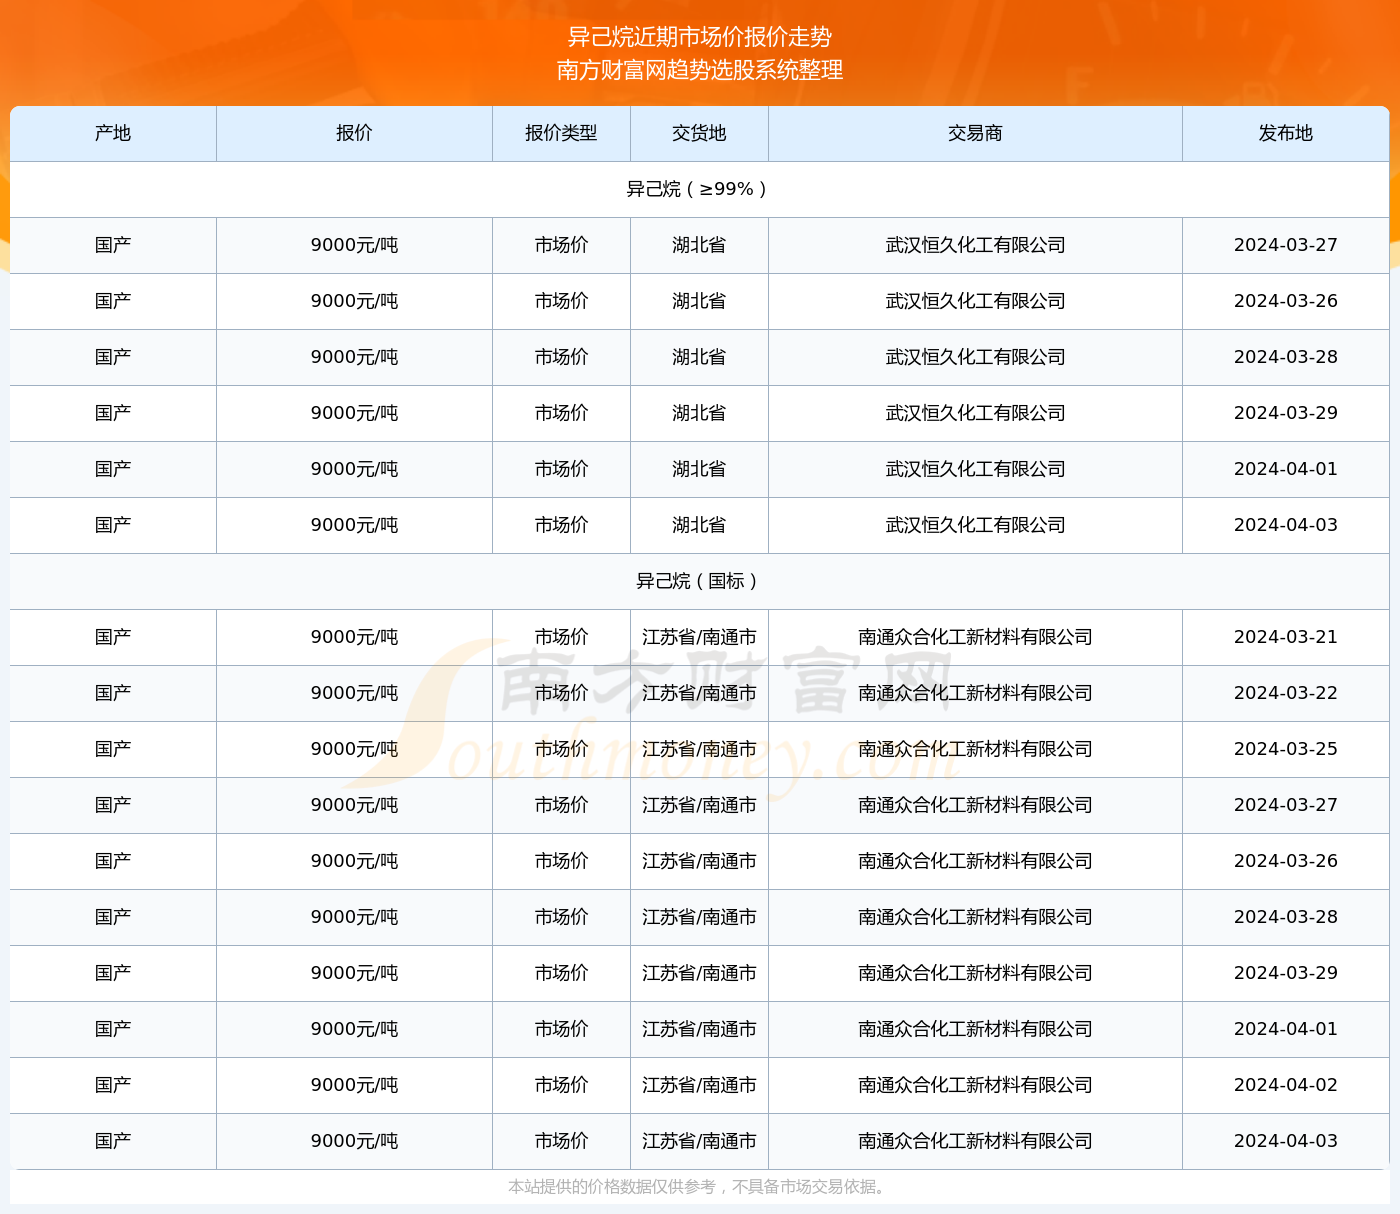Click 南通众合化工新材料有限公司 in the 2024-03-21 row

point(975,637)
